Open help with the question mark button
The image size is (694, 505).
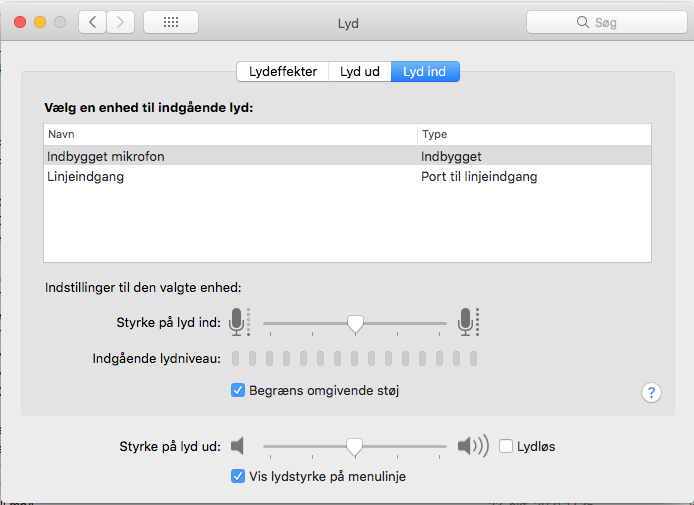(x=651, y=392)
